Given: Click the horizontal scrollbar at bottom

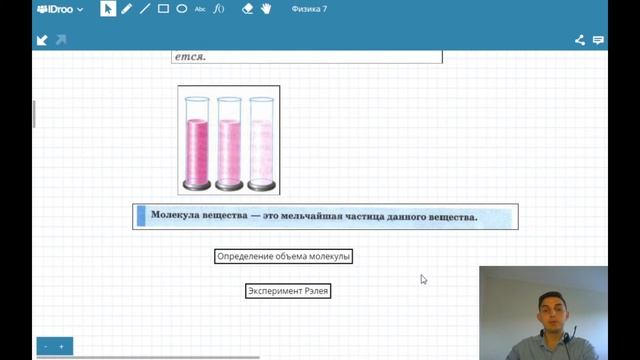Looking at the screenshot, I should [148, 358].
